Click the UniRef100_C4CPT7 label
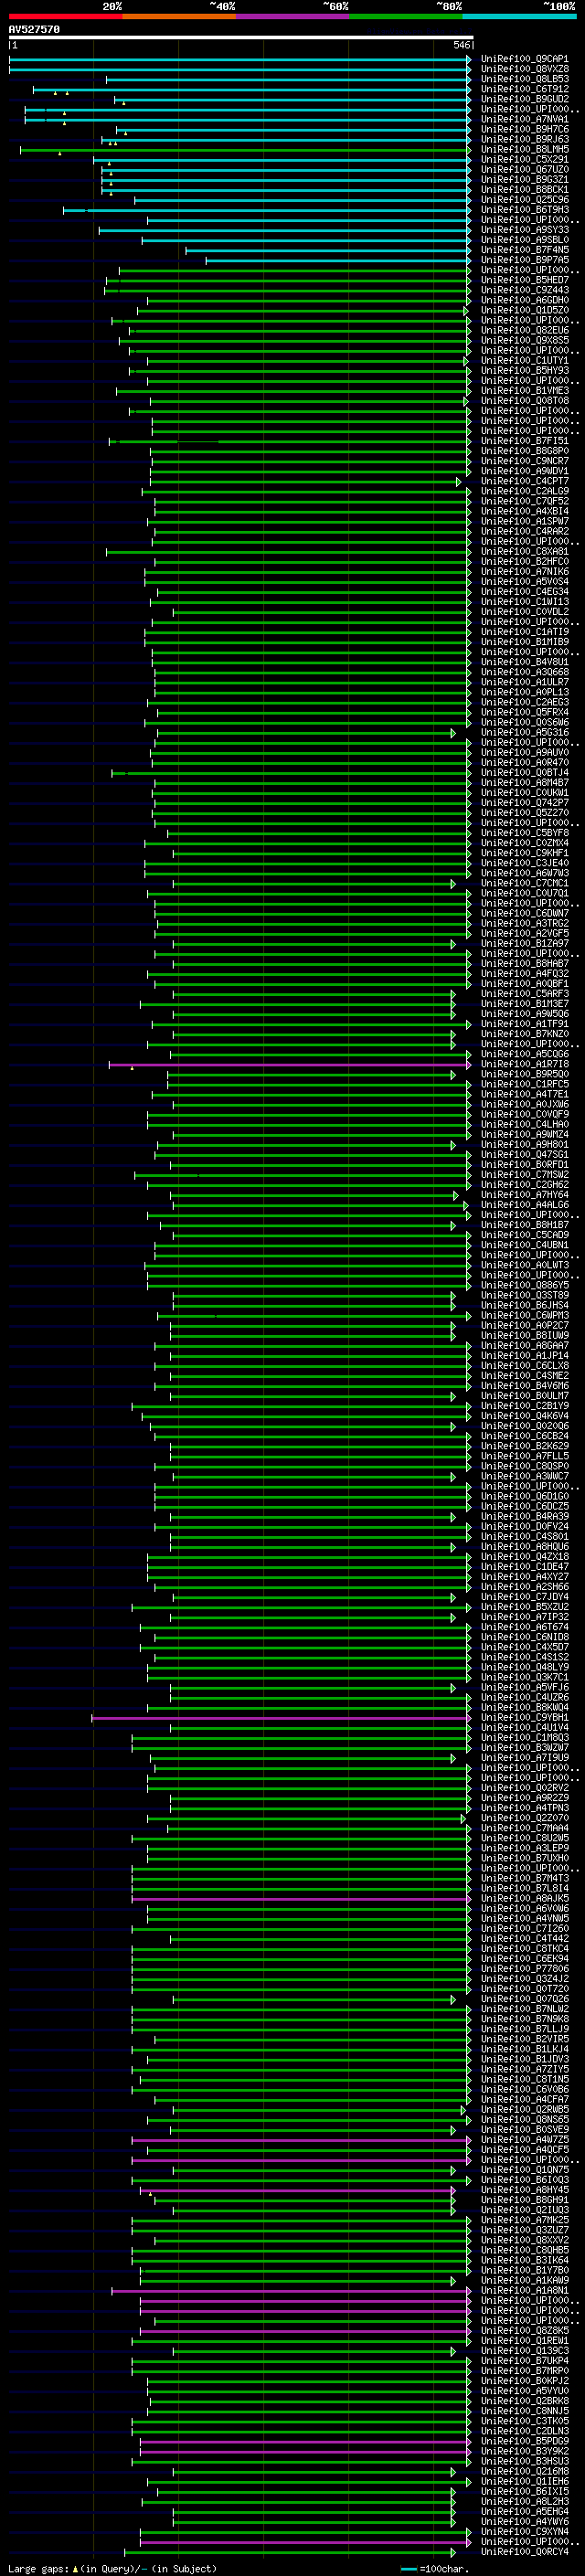The height and width of the screenshot is (2576, 585). 524,481
